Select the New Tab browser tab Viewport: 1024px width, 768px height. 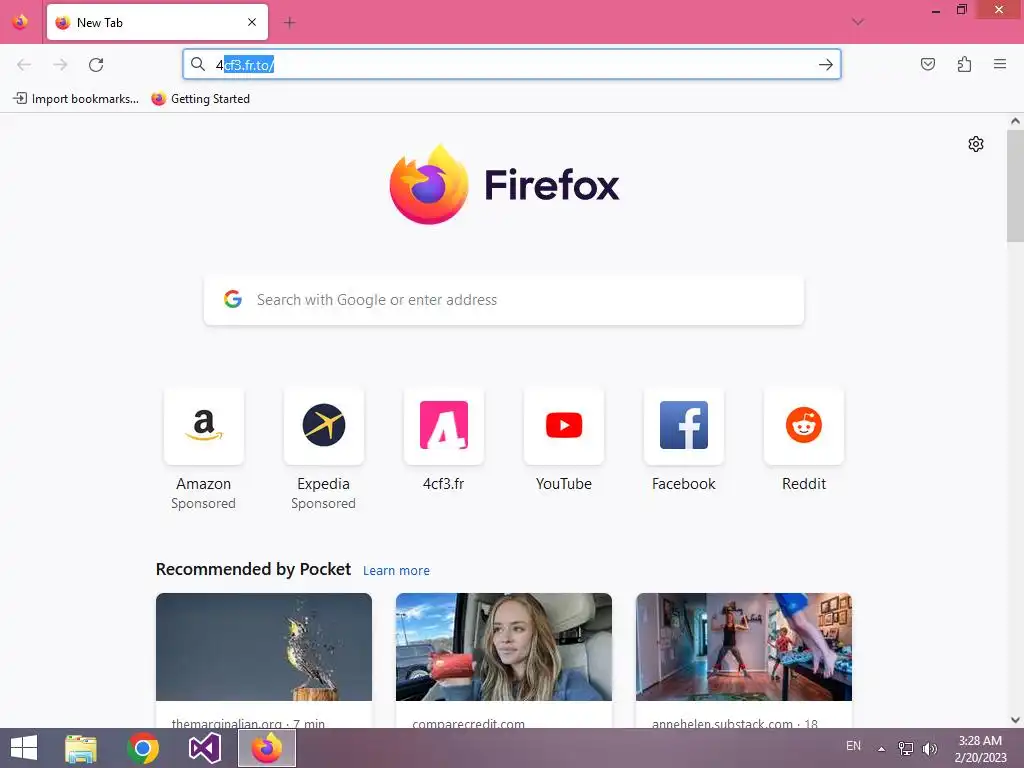[157, 22]
